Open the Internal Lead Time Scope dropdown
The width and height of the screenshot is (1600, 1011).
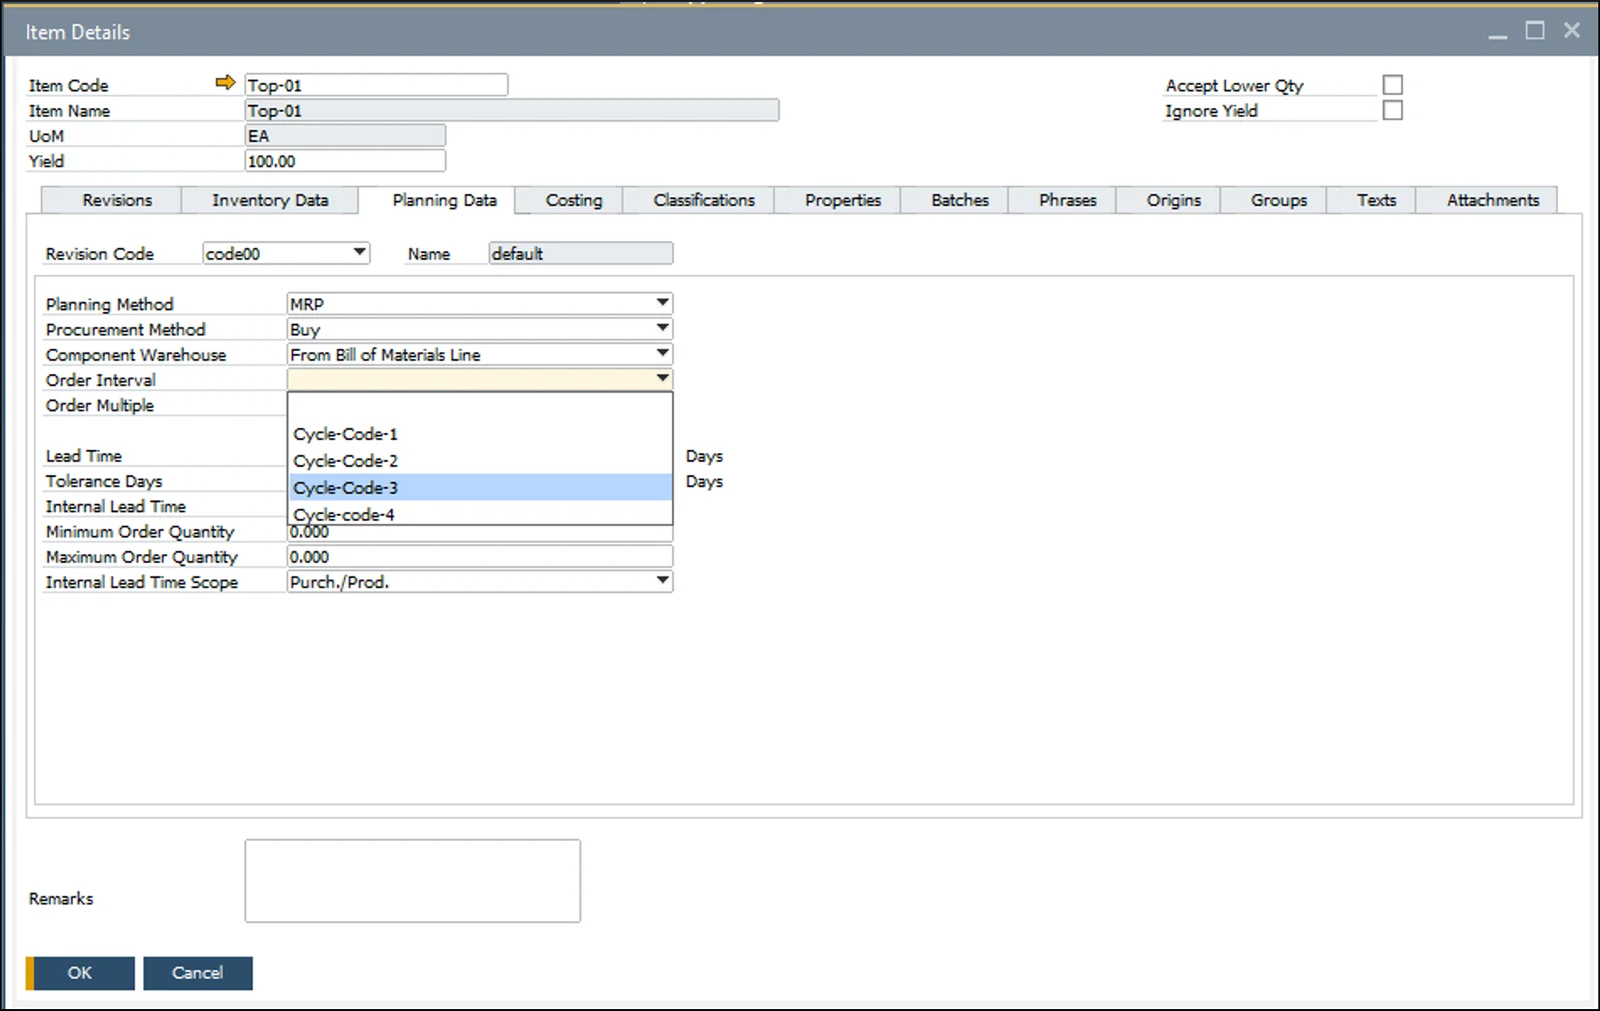point(662,581)
